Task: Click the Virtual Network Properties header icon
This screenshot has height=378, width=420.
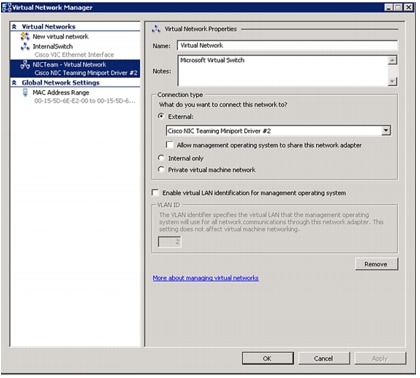Action: pos(156,29)
